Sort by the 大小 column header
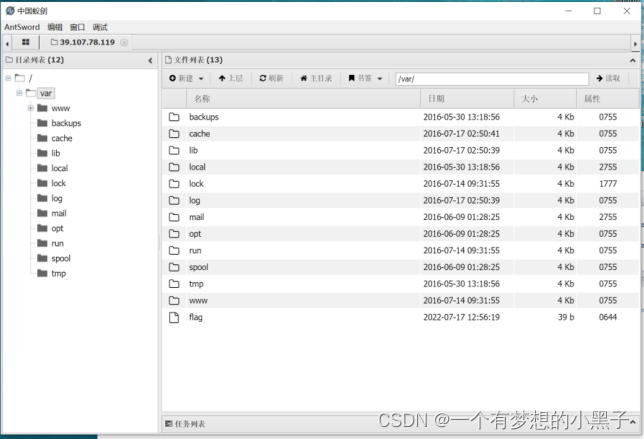 [x=545, y=99]
